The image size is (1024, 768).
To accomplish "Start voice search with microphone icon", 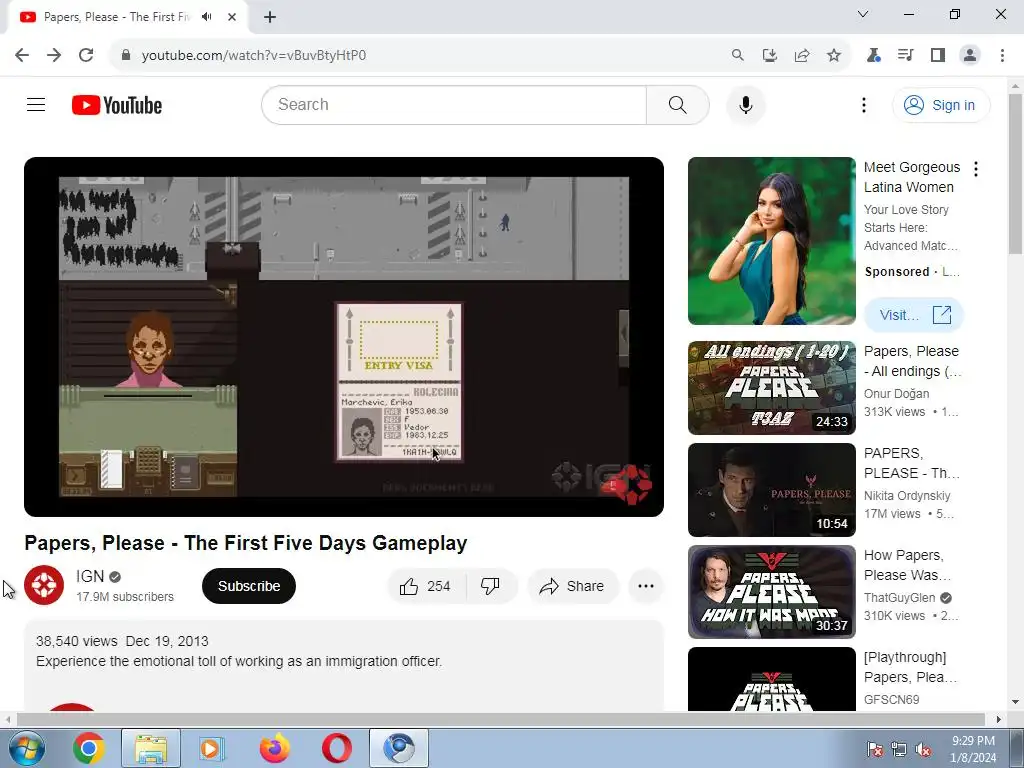I will click(x=745, y=104).
